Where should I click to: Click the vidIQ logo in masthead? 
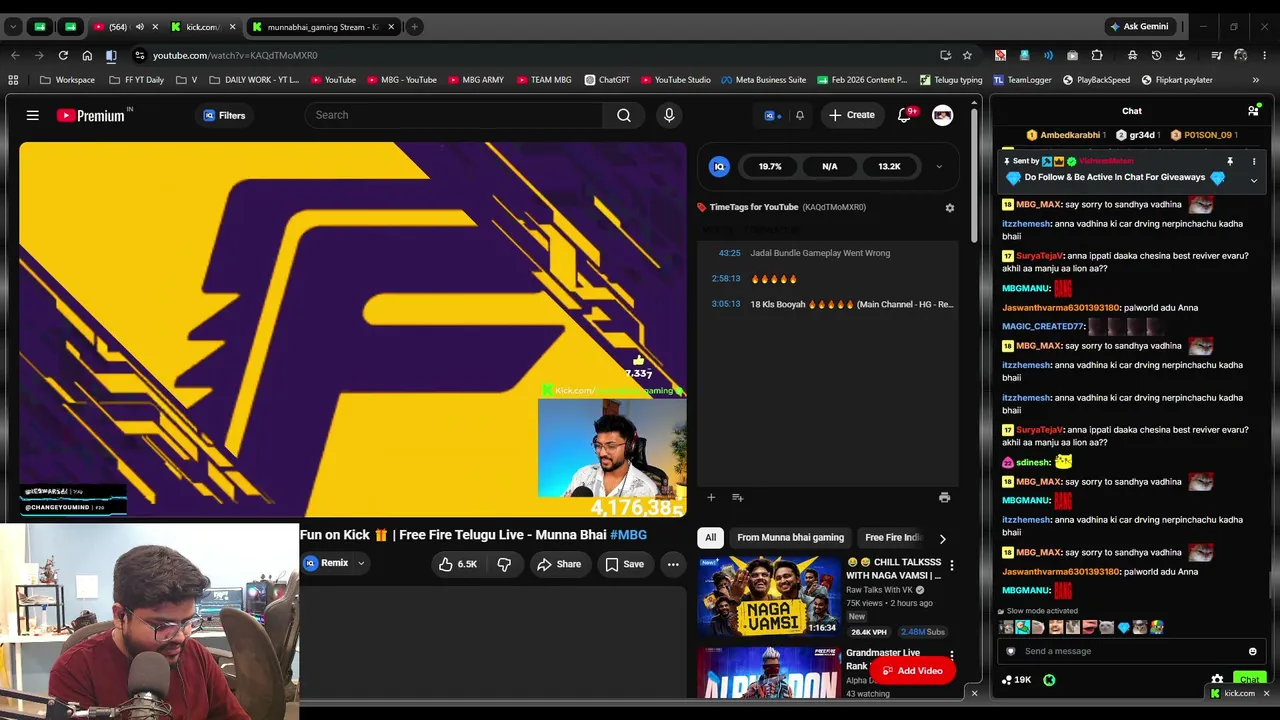(771, 115)
